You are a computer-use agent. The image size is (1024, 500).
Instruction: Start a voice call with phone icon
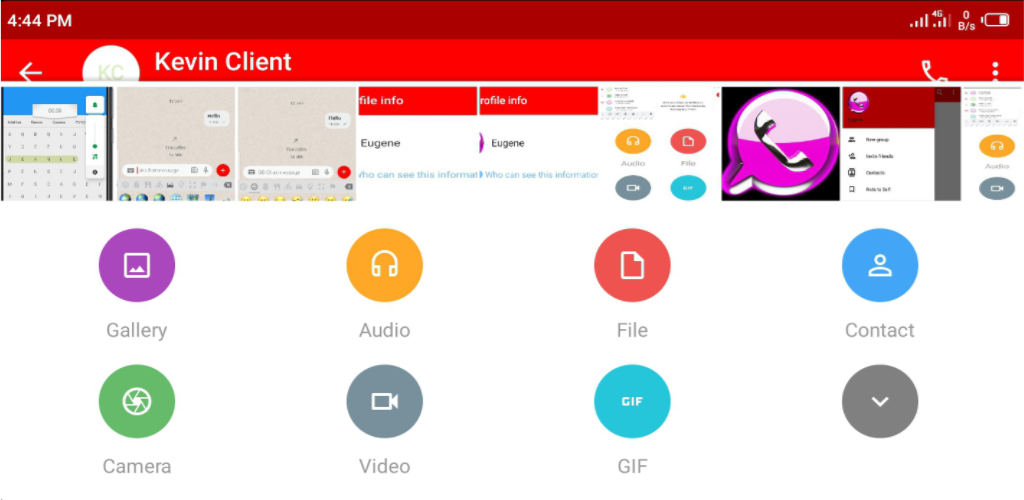(934, 71)
